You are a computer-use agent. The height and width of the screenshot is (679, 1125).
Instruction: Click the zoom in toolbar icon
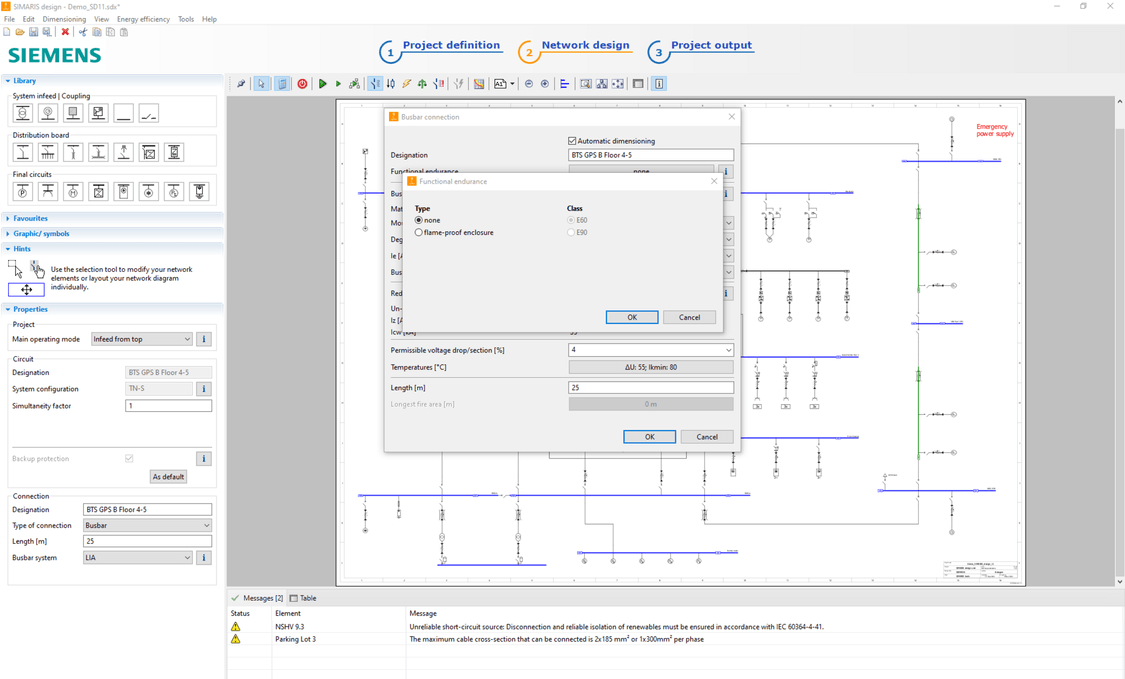[544, 83]
